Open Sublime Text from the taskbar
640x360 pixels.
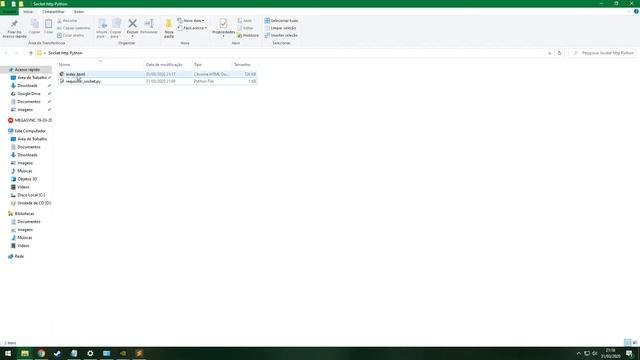[139, 353]
